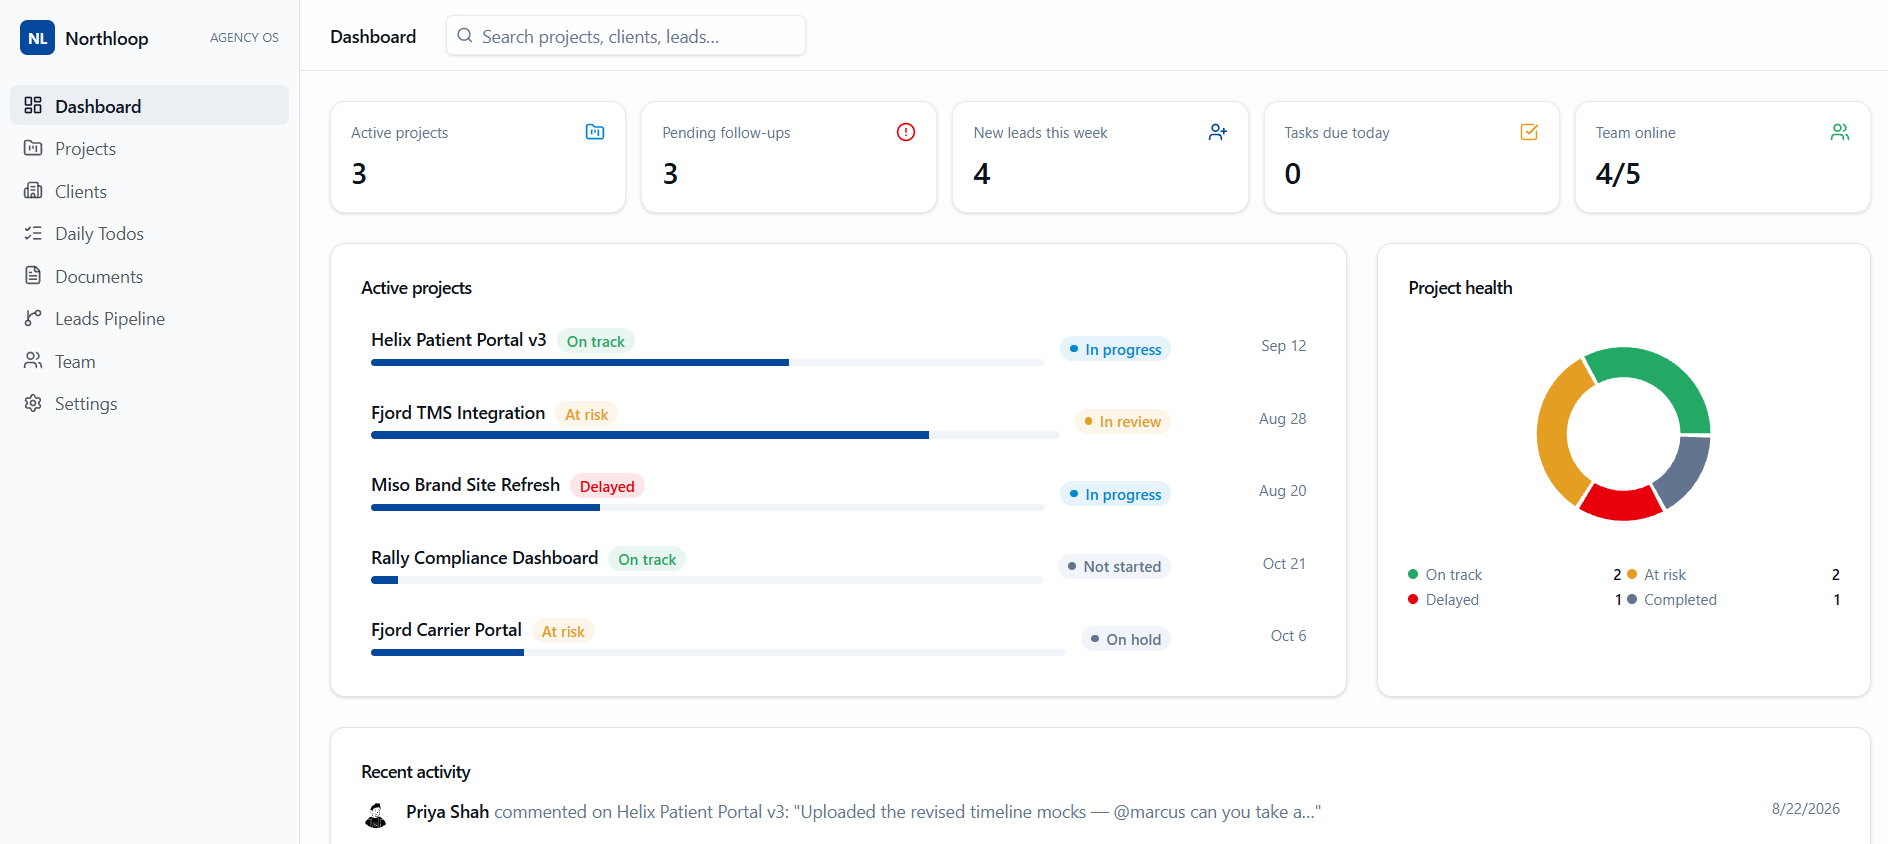The height and width of the screenshot is (844, 1888).
Task: Click the Dashboard grid icon in the sidebar
Action: click(x=33, y=106)
